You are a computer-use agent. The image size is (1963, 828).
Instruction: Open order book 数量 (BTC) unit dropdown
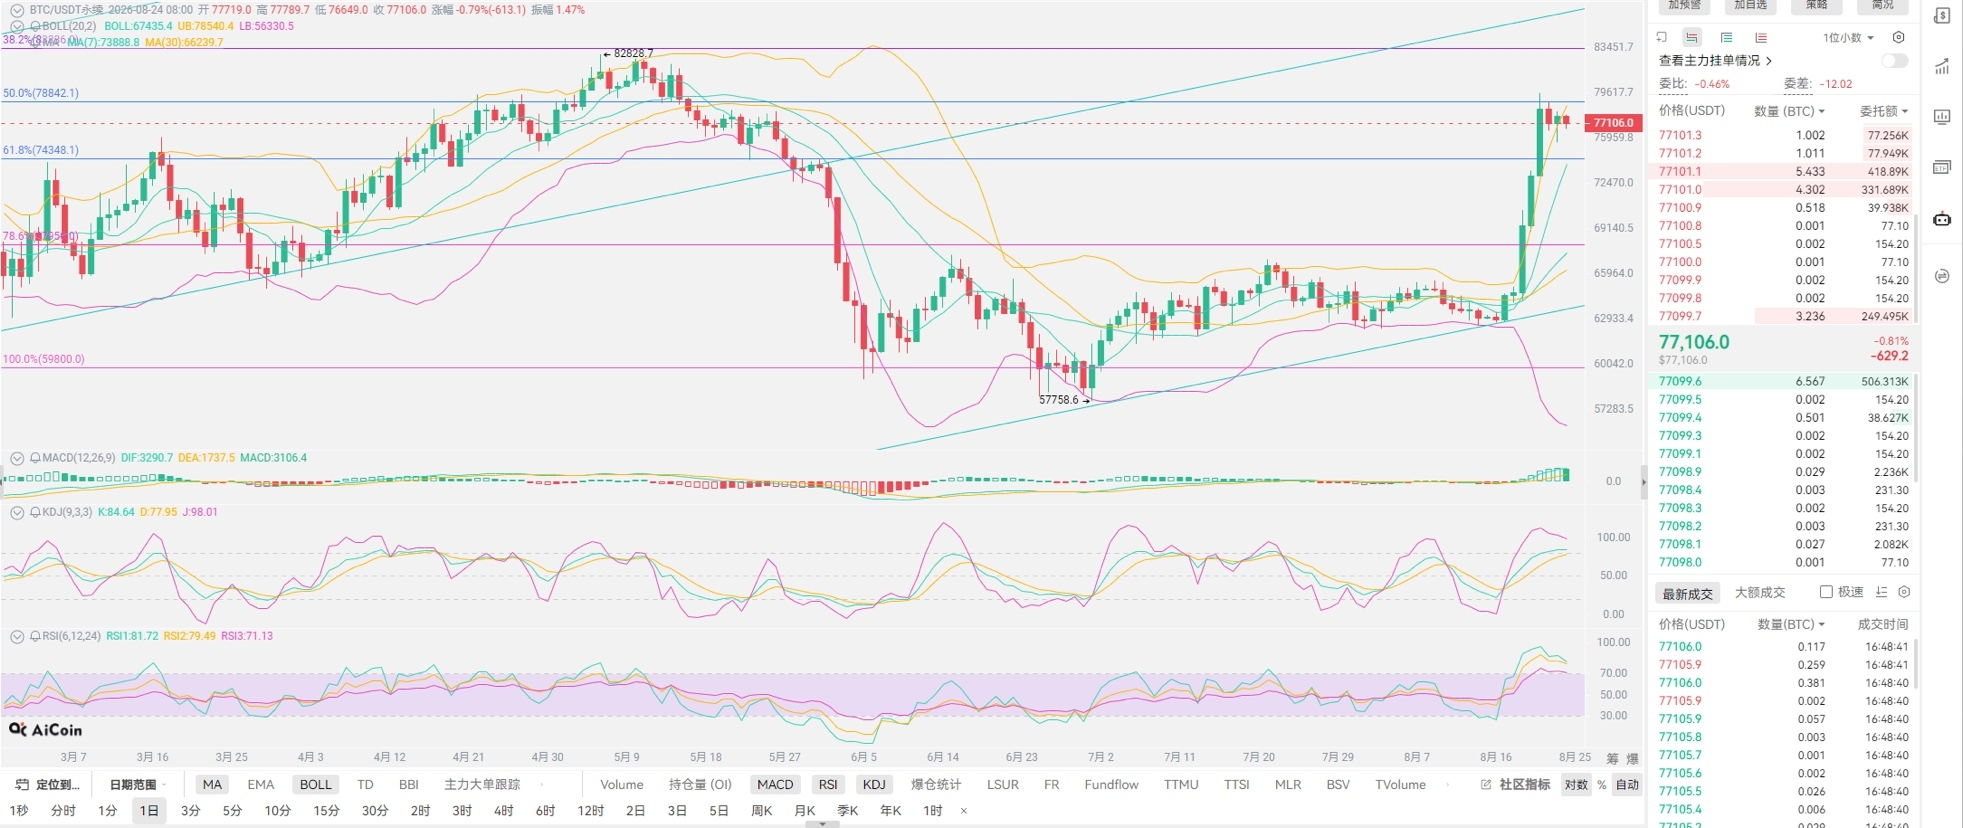(1789, 111)
